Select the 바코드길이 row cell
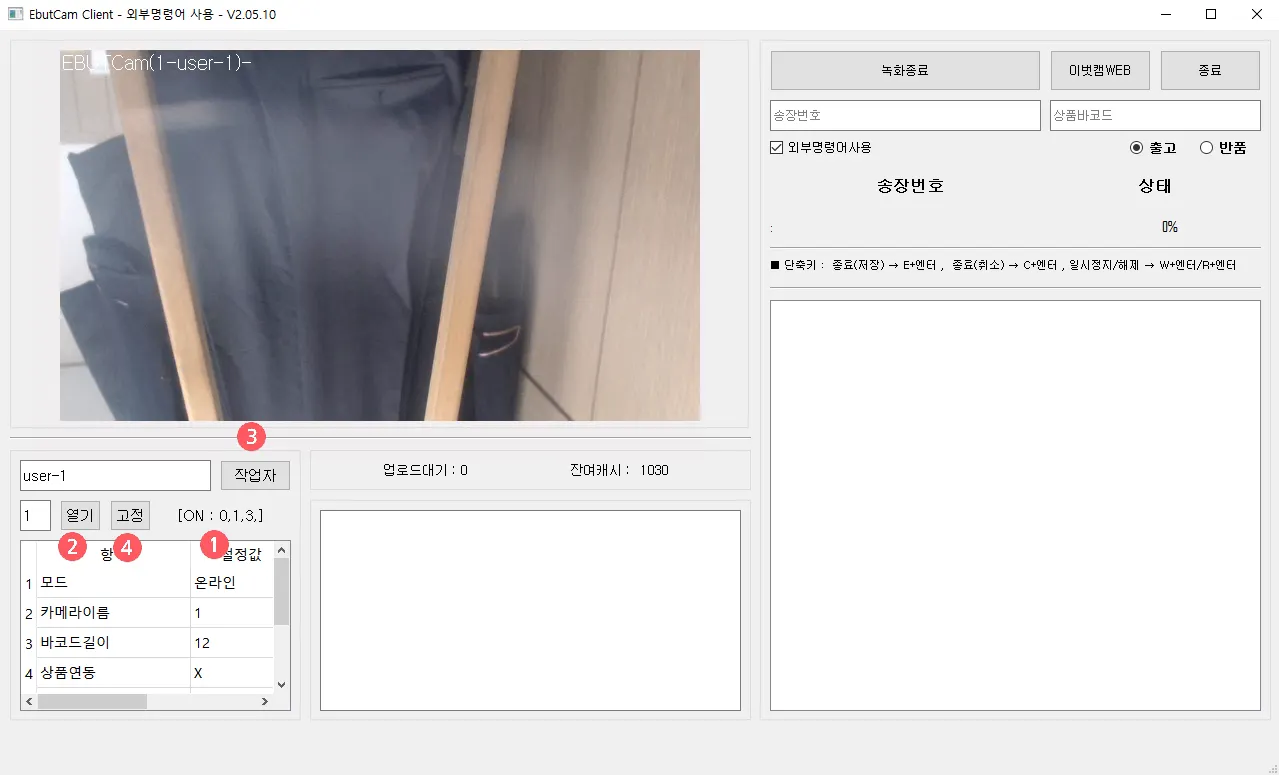 click(113, 643)
